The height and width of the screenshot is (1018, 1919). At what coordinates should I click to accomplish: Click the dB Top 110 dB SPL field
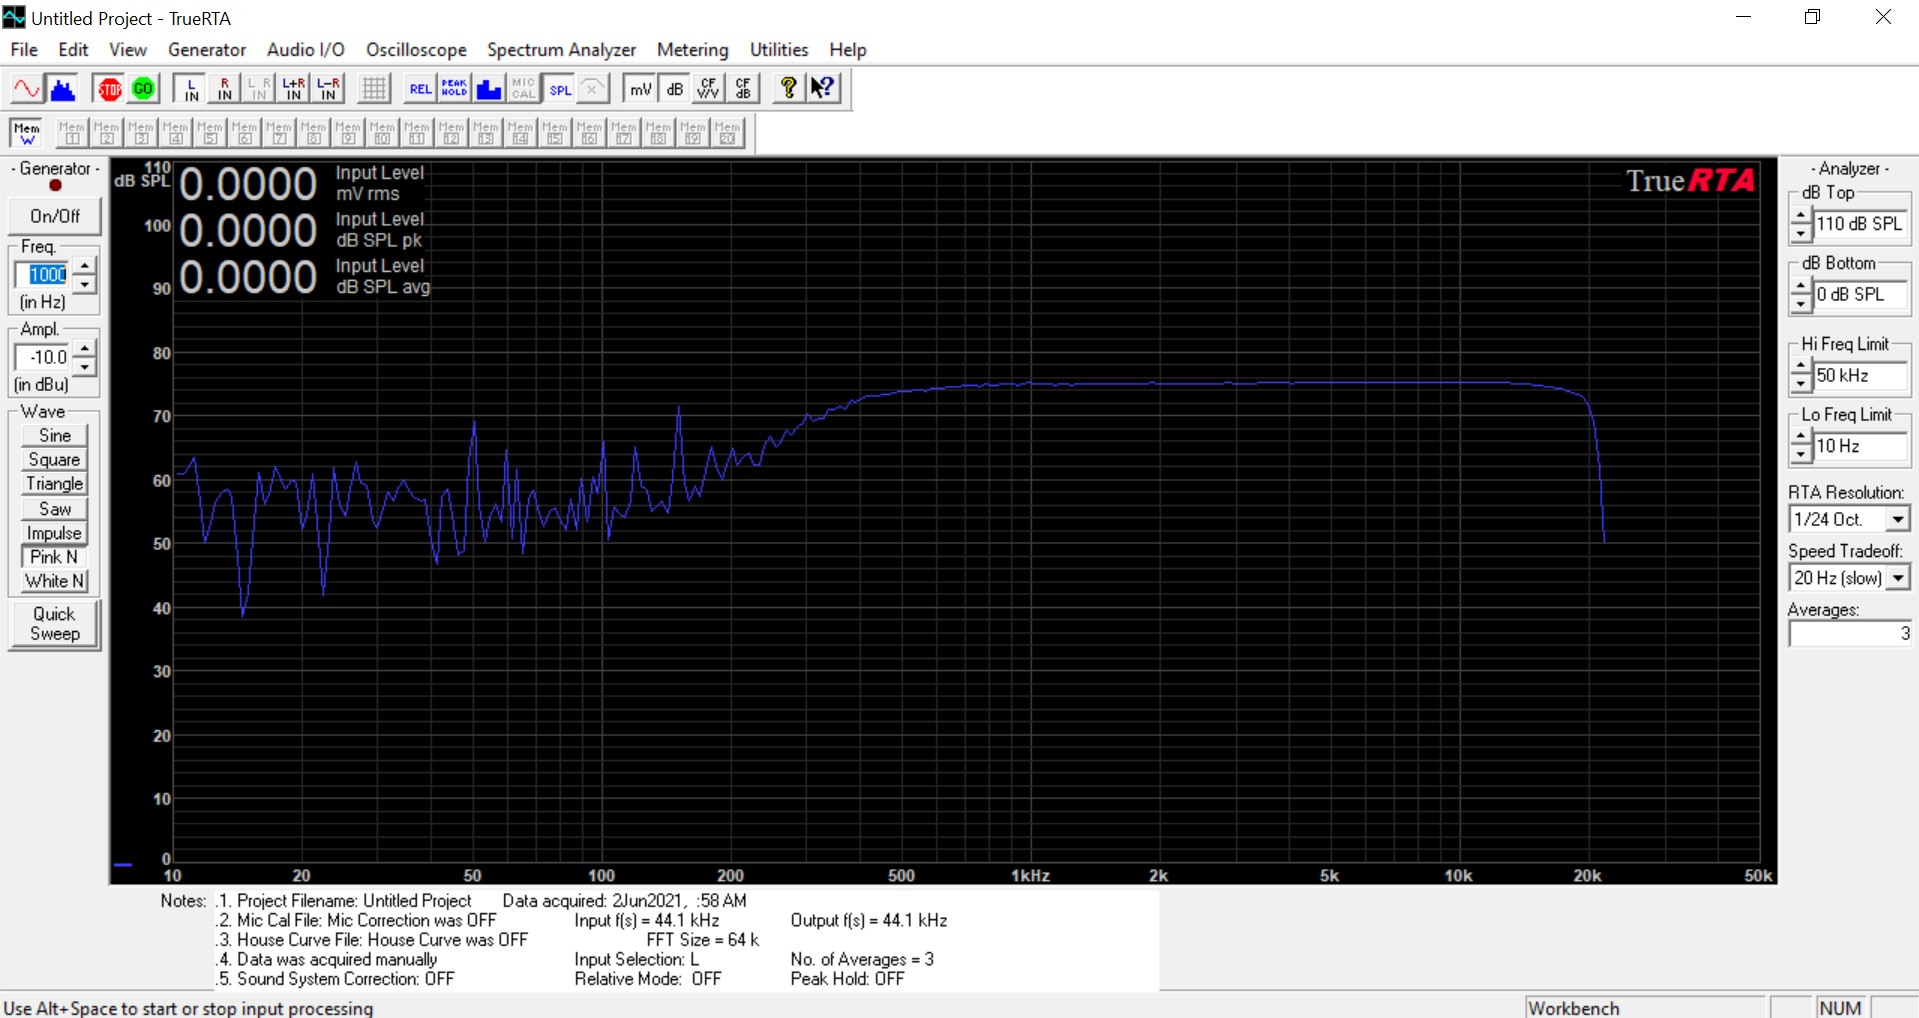coord(1861,224)
